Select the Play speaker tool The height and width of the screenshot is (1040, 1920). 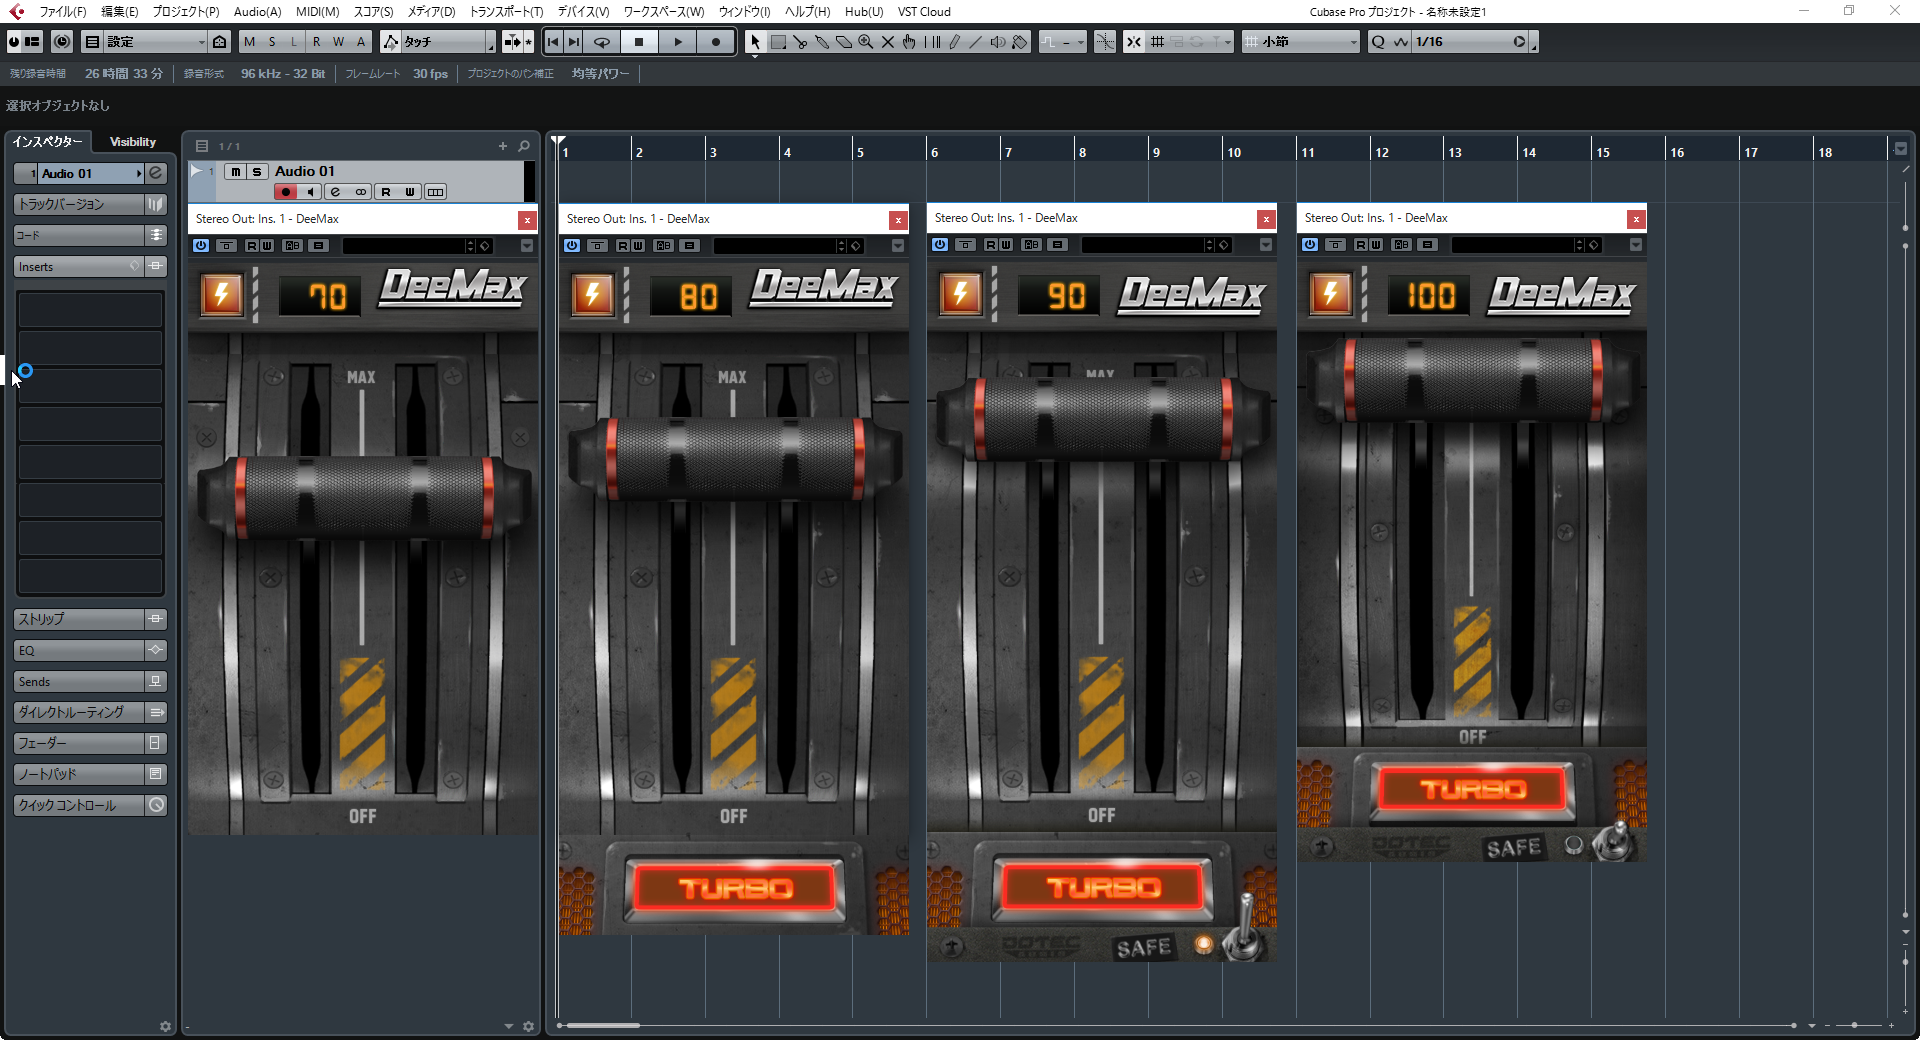(x=998, y=42)
